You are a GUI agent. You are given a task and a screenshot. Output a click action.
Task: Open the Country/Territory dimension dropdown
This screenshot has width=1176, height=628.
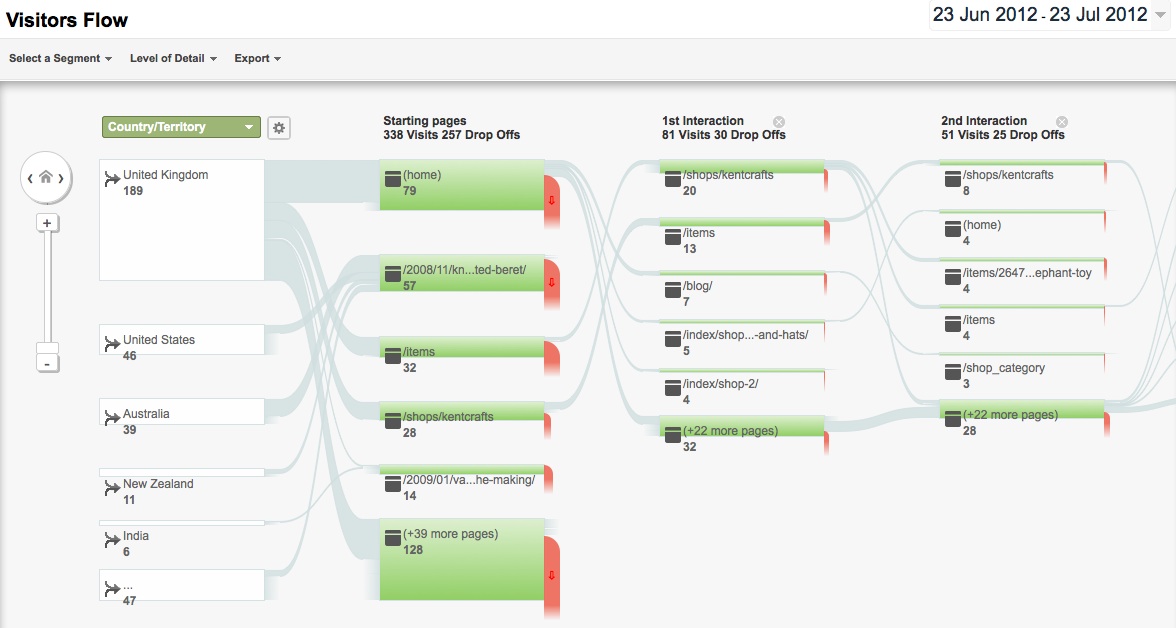pyautogui.click(x=181, y=127)
